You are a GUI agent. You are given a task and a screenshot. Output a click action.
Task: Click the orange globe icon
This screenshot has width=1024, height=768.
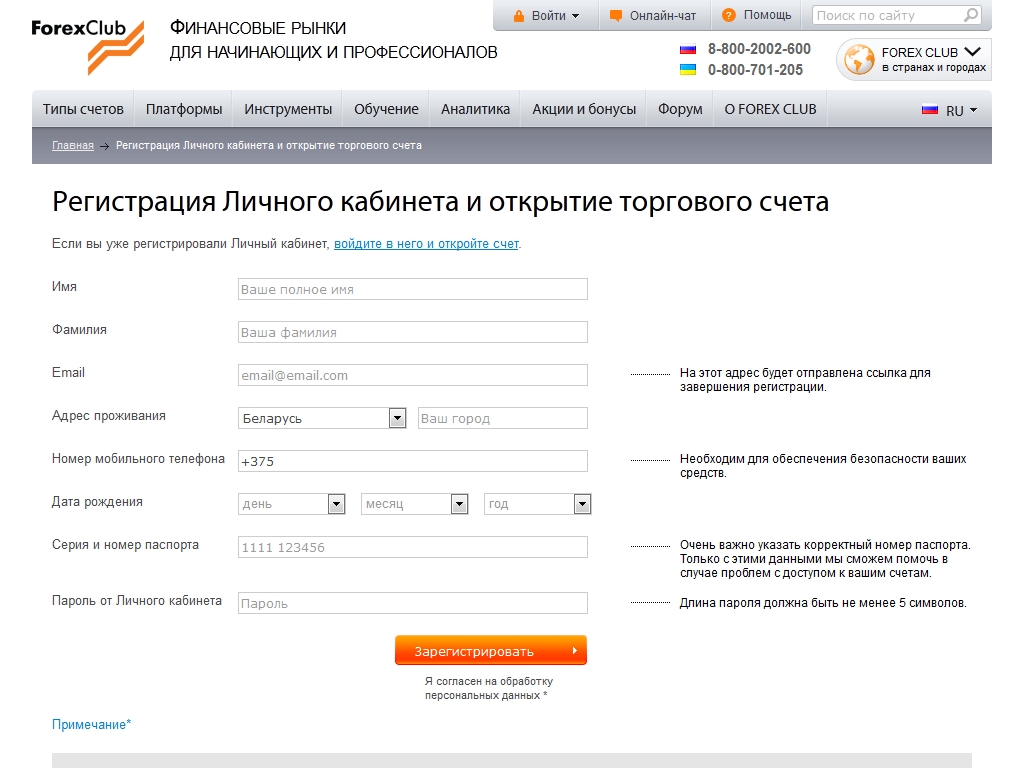[859, 60]
